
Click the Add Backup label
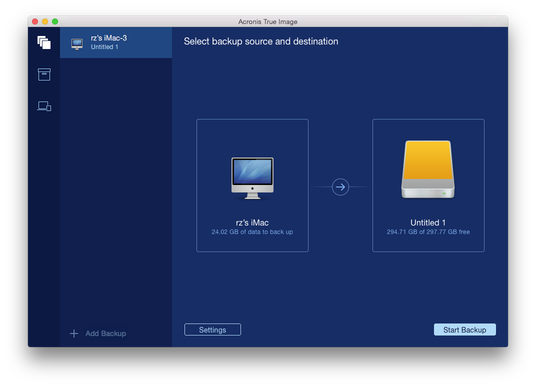tap(106, 333)
